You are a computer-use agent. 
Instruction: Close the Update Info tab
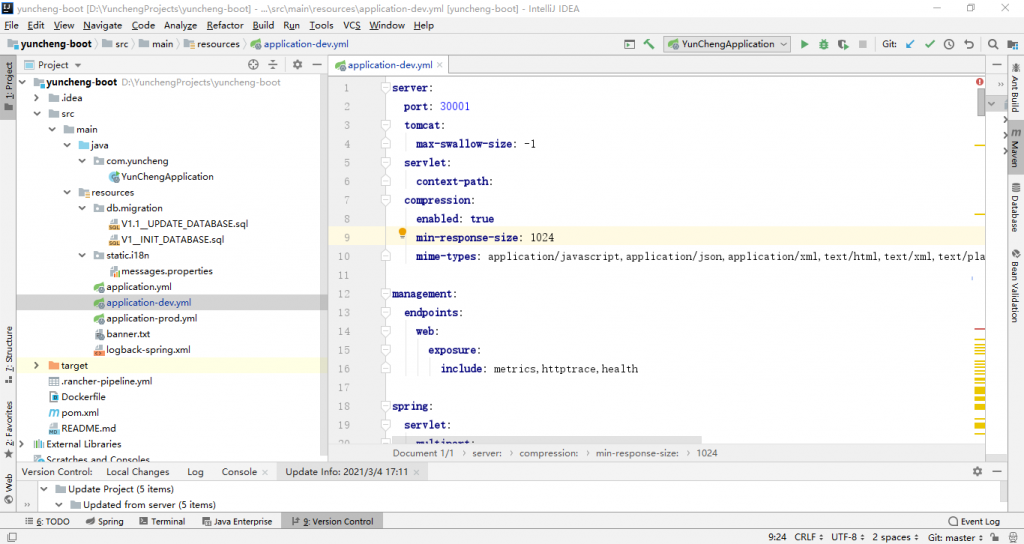pyautogui.click(x=416, y=472)
